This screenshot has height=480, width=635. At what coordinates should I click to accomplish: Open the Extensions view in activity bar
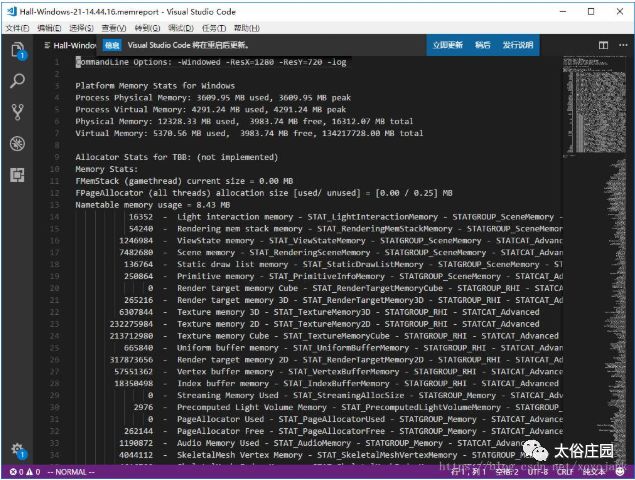pos(17,175)
